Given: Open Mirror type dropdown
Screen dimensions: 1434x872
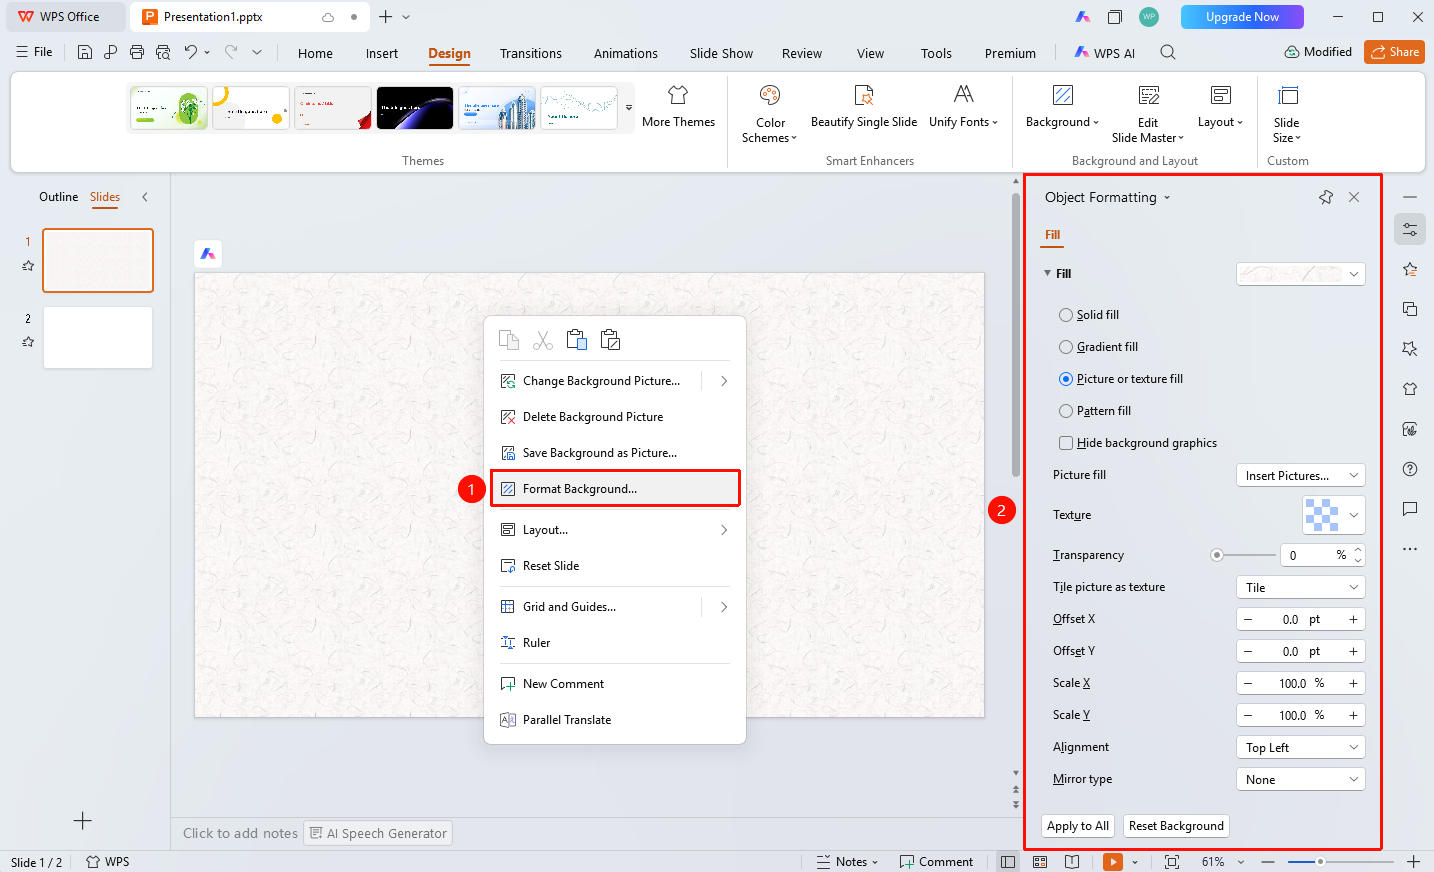Looking at the screenshot, I should click(x=1301, y=779).
